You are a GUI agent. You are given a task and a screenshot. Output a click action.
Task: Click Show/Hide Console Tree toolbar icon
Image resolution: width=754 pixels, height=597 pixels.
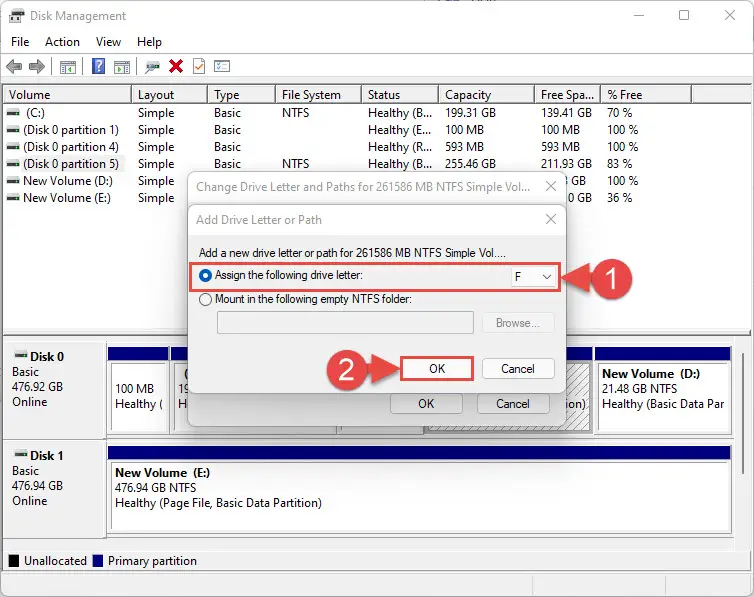pos(68,67)
